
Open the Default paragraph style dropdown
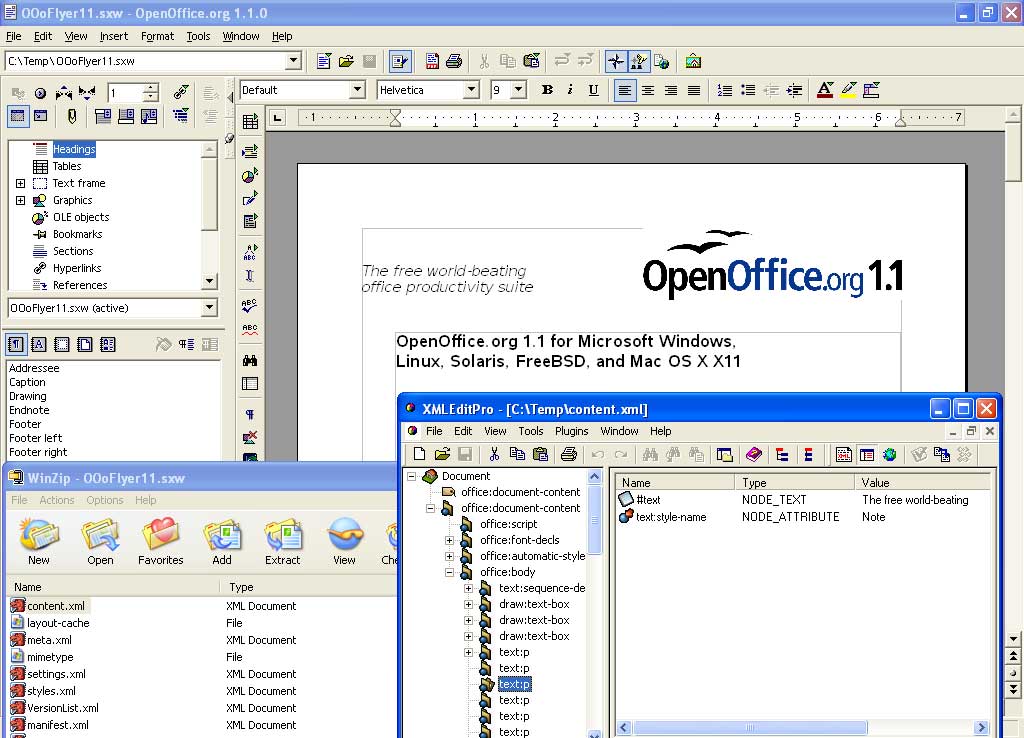[357, 90]
